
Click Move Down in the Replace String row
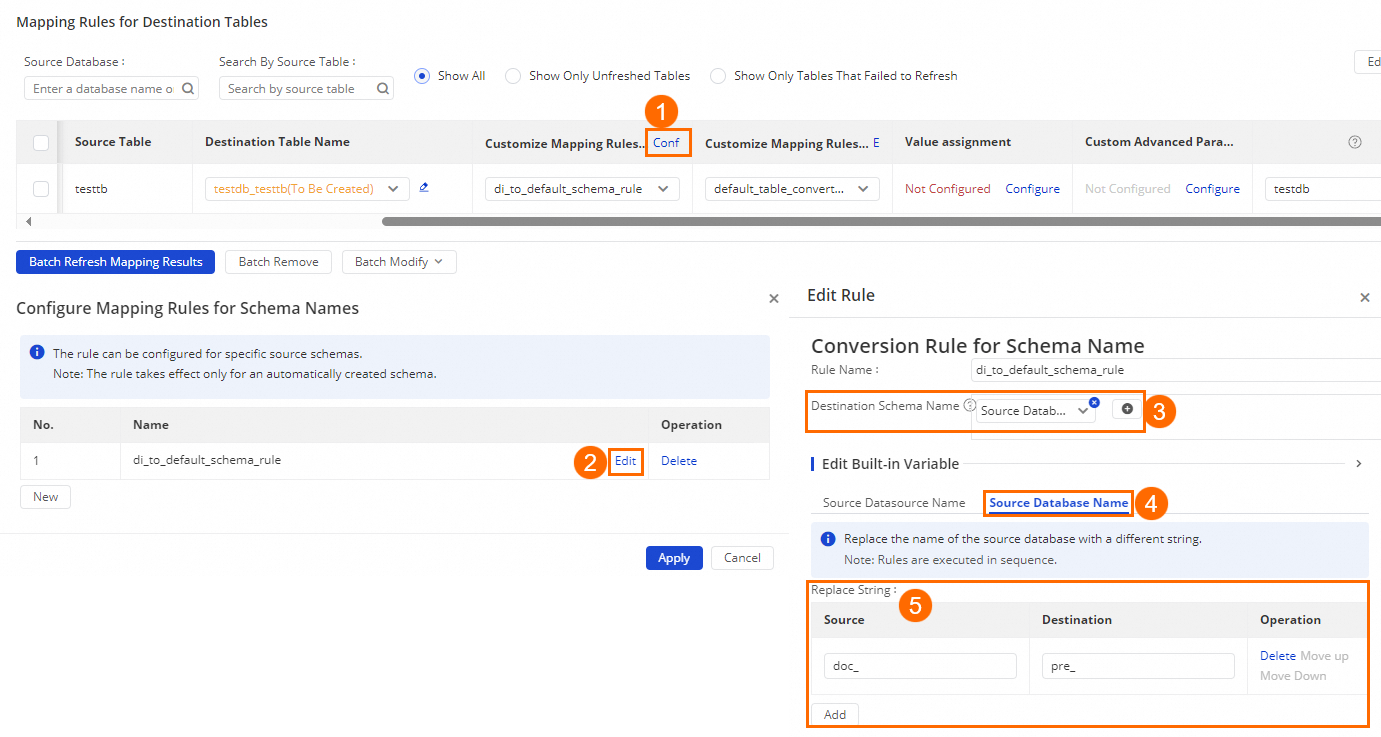click(1293, 676)
